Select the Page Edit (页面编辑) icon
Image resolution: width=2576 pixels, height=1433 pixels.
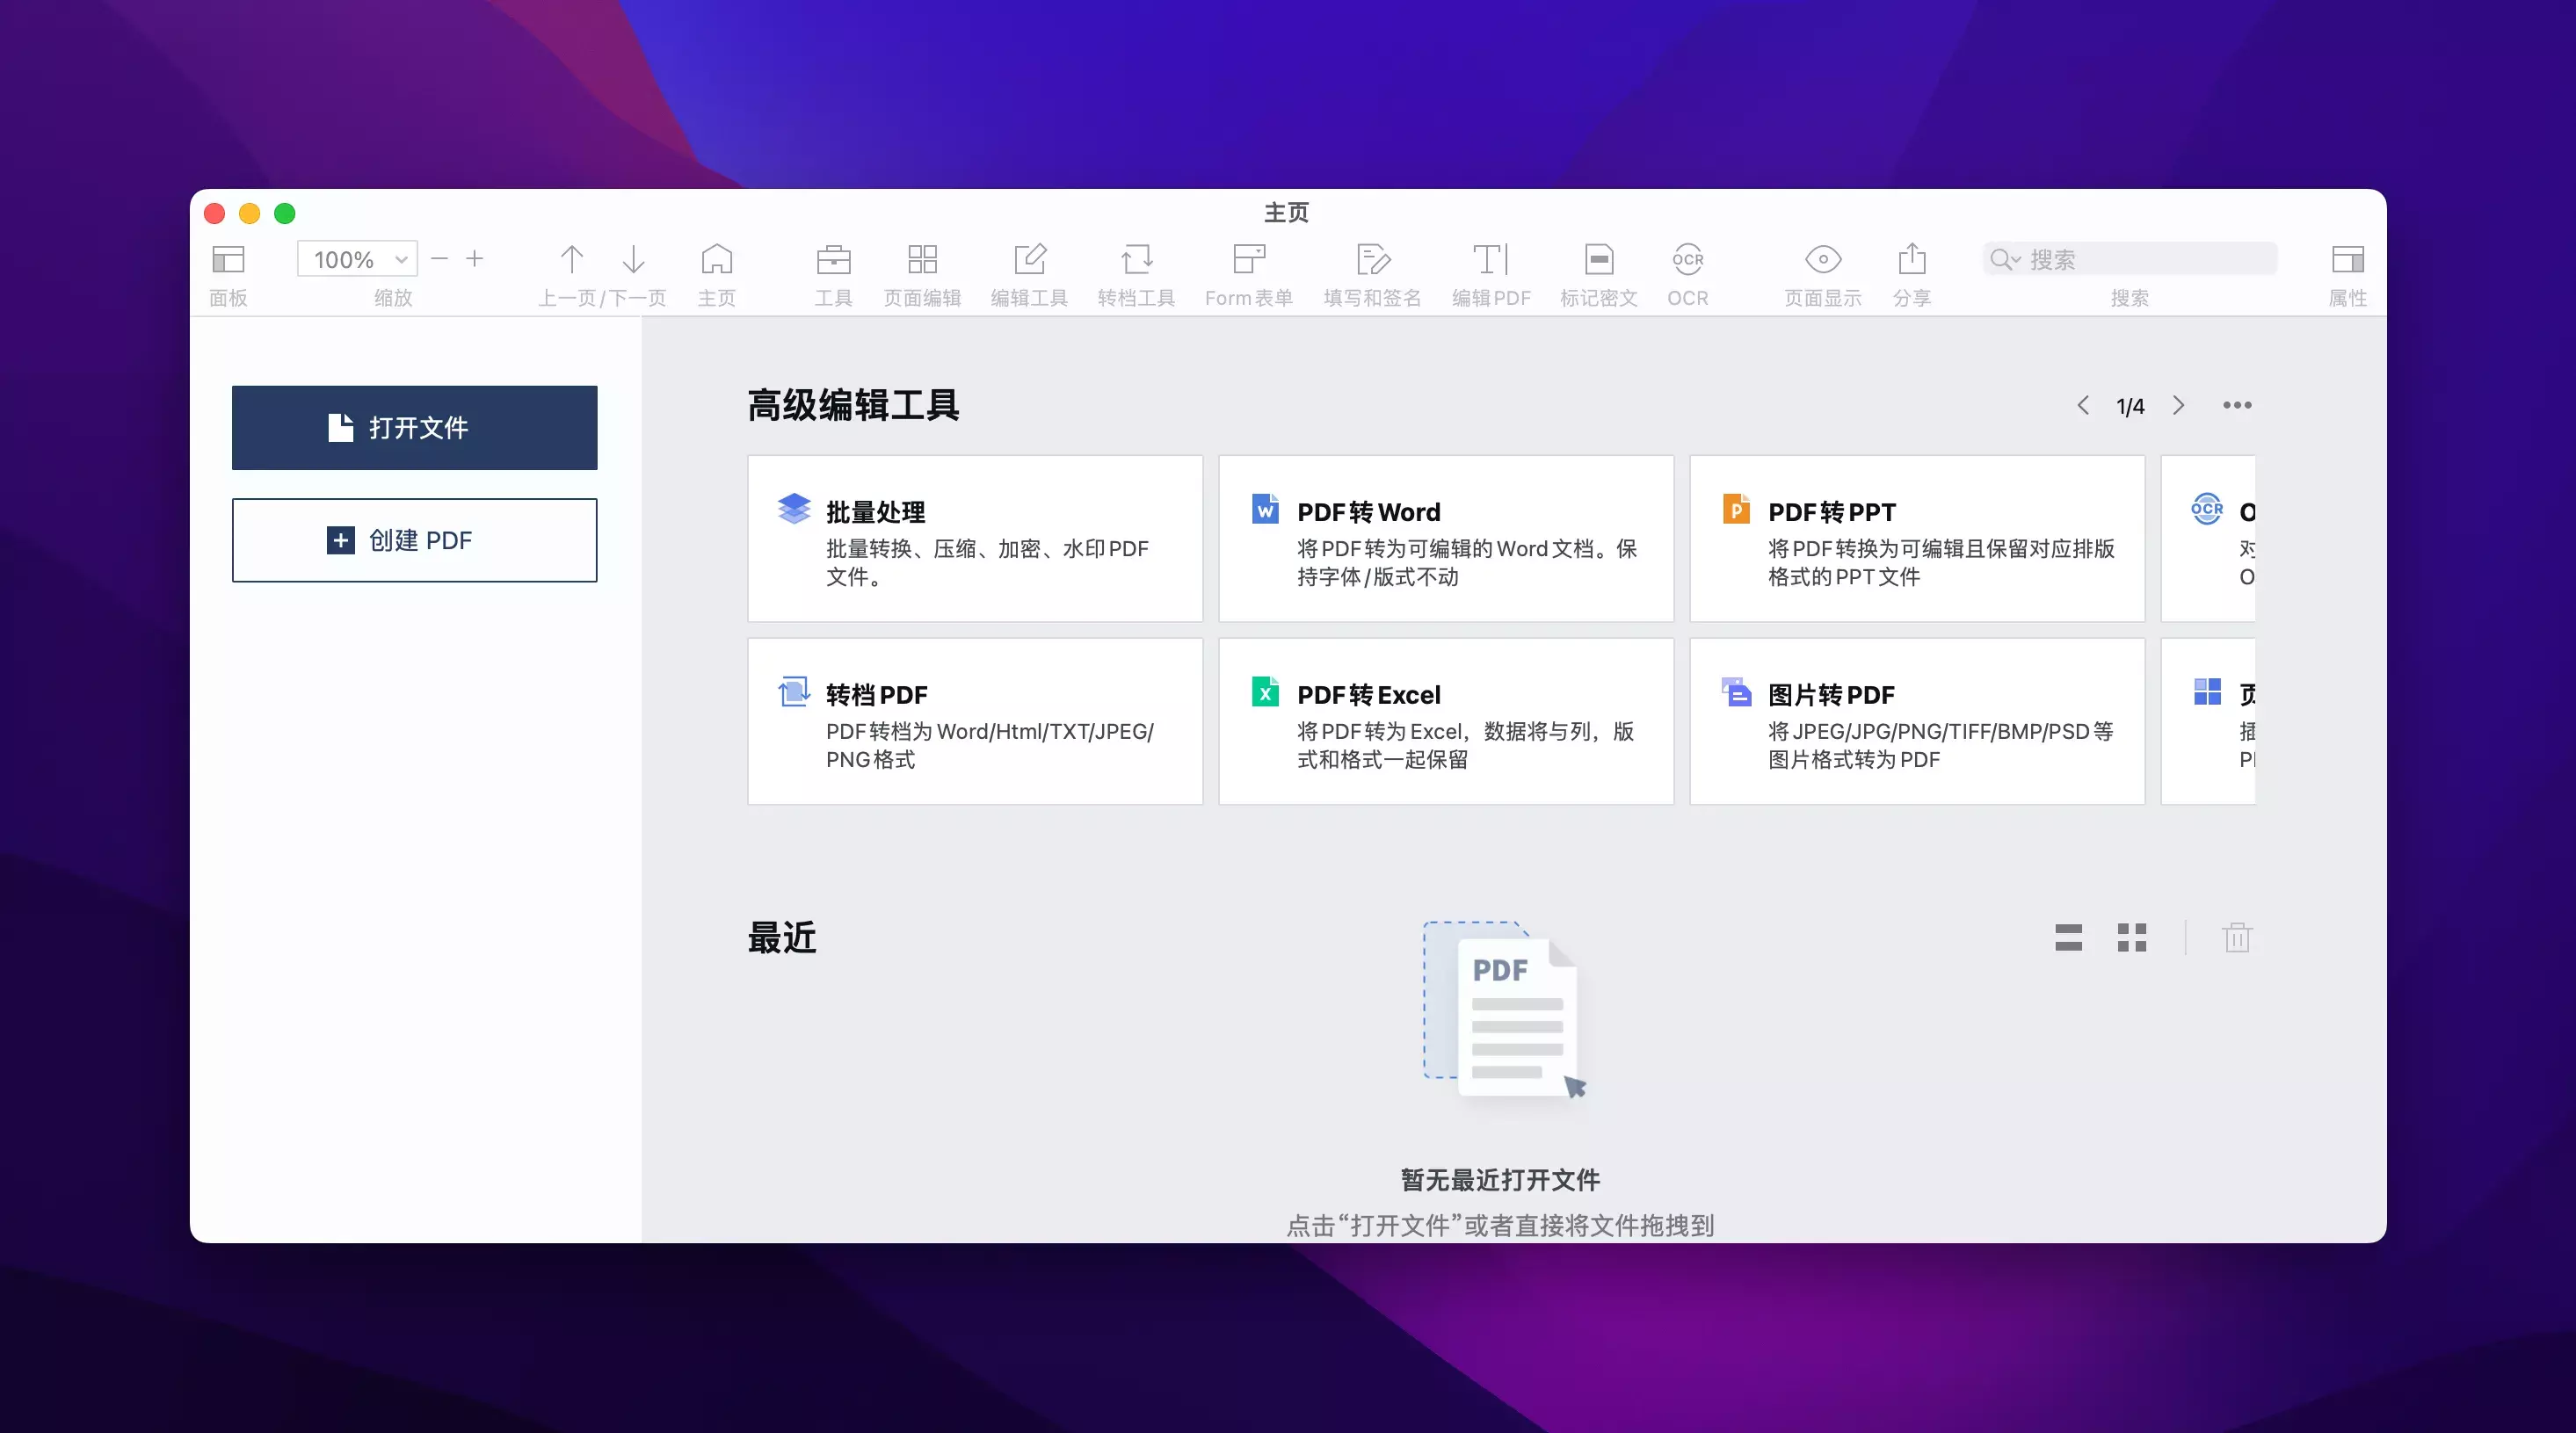(922, 260)
